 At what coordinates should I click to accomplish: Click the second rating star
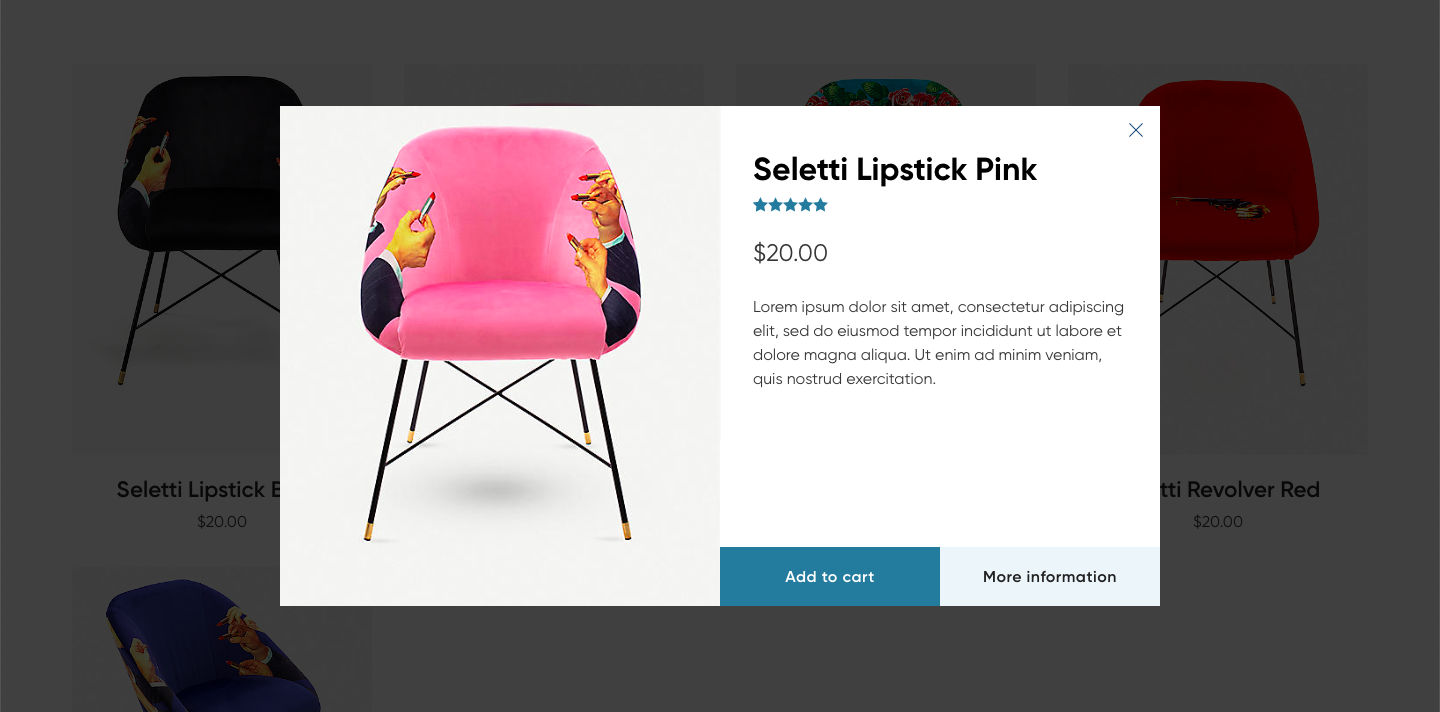pos(775,205)
